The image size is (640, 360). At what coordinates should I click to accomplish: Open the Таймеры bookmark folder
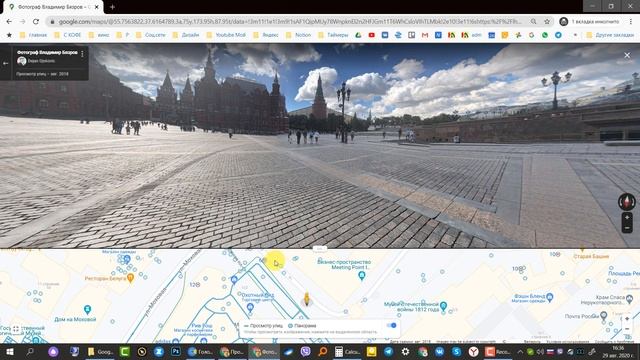(x=333, y=35)
